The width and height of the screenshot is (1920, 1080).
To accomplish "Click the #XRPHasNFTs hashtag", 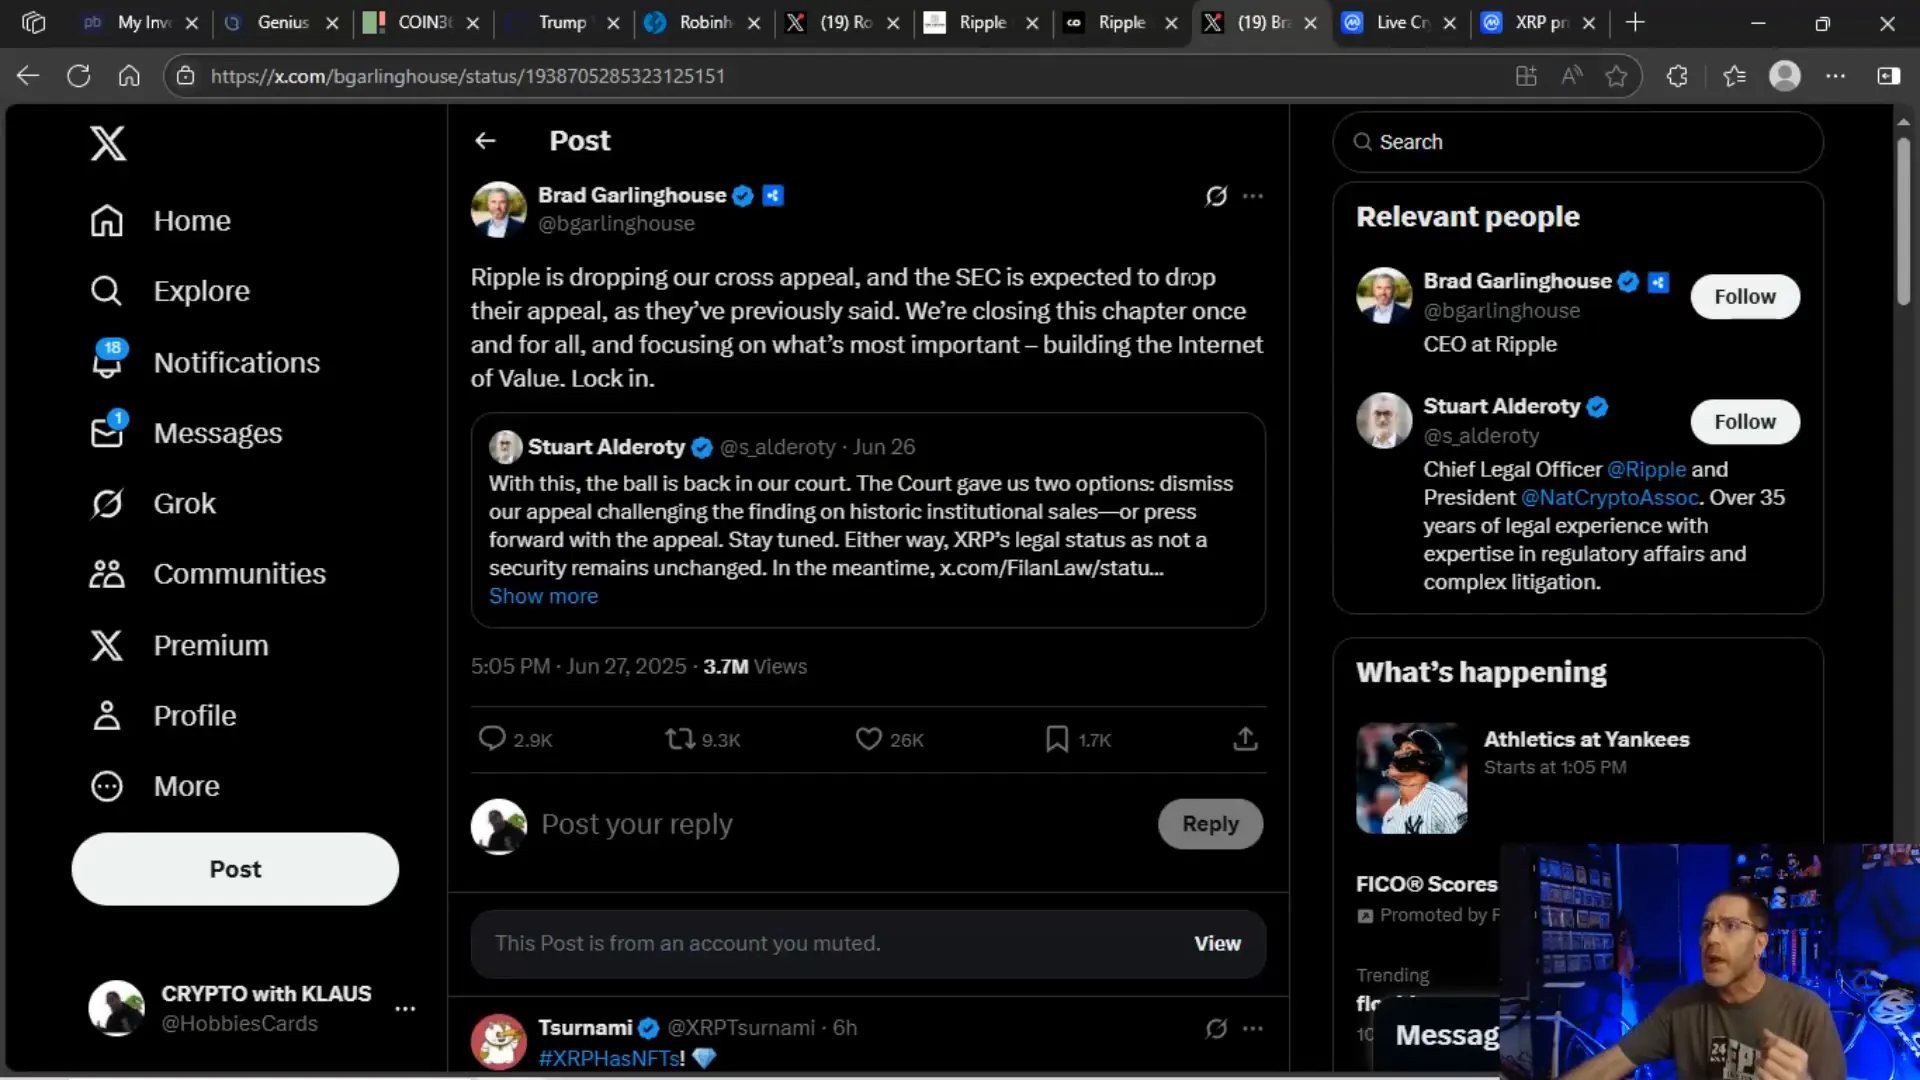I will click(x=611, y=1058).
